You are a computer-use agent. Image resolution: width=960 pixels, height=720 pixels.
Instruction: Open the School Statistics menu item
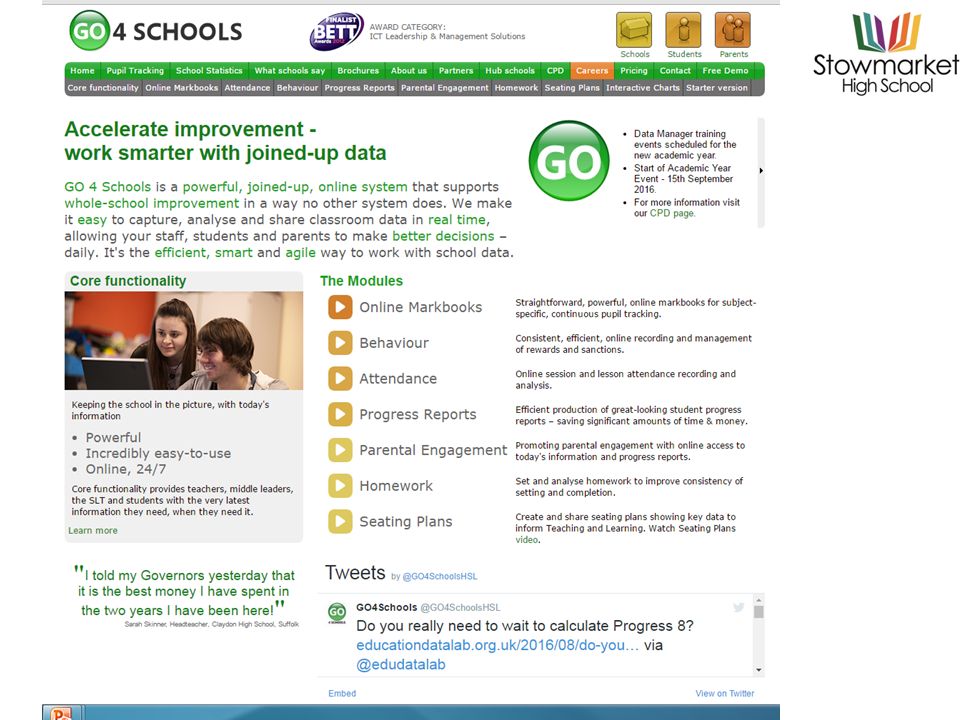tap(209, 70)
